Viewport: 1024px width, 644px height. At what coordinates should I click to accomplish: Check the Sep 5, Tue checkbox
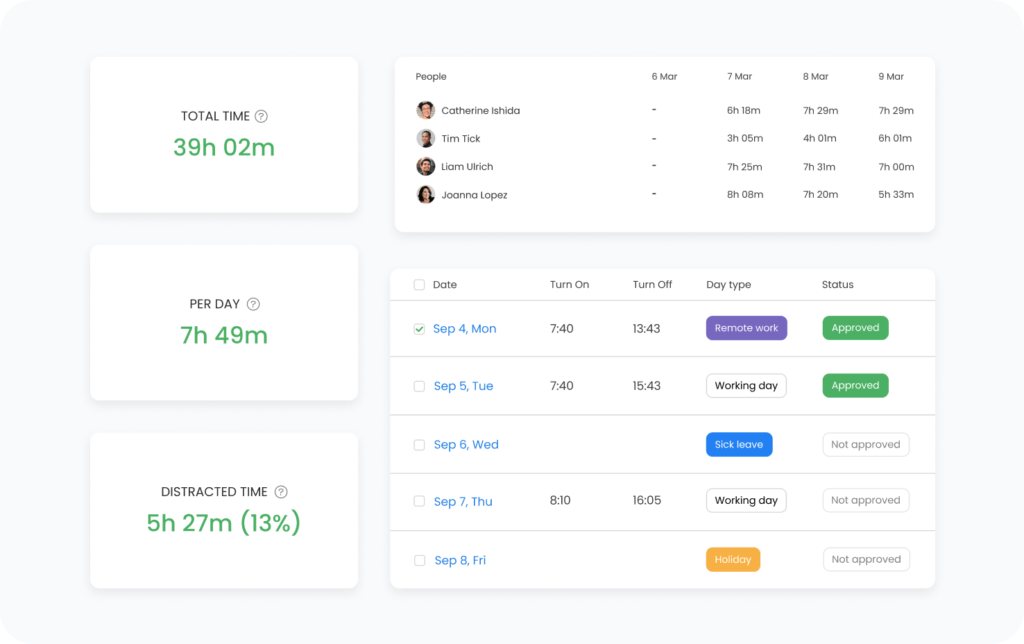click(419, 386)
